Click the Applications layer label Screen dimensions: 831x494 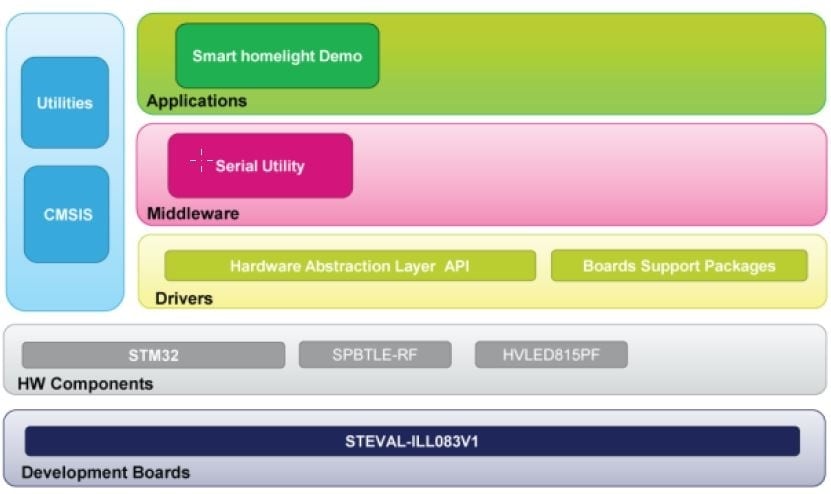(196, 101)
